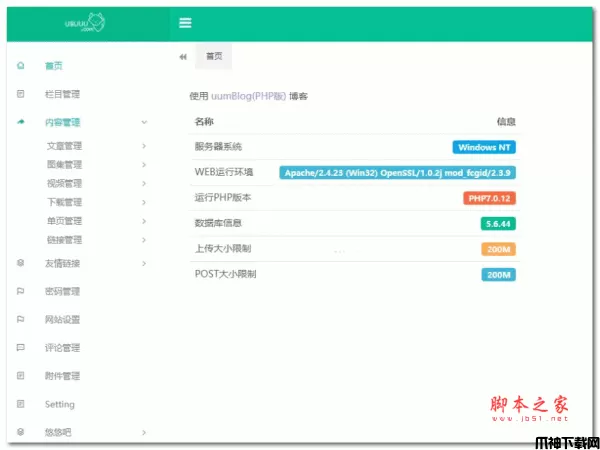The width and height of the screenshot is (600, 450).
Task: Expand the 文章管理 submenu arrow
Action: click(144, 146)
